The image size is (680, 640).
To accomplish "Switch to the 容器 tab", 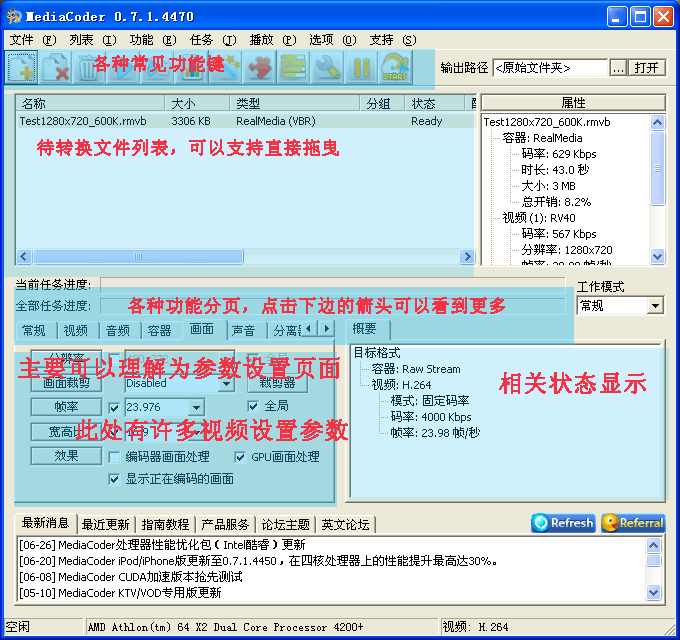I will (x=160, y=331).
